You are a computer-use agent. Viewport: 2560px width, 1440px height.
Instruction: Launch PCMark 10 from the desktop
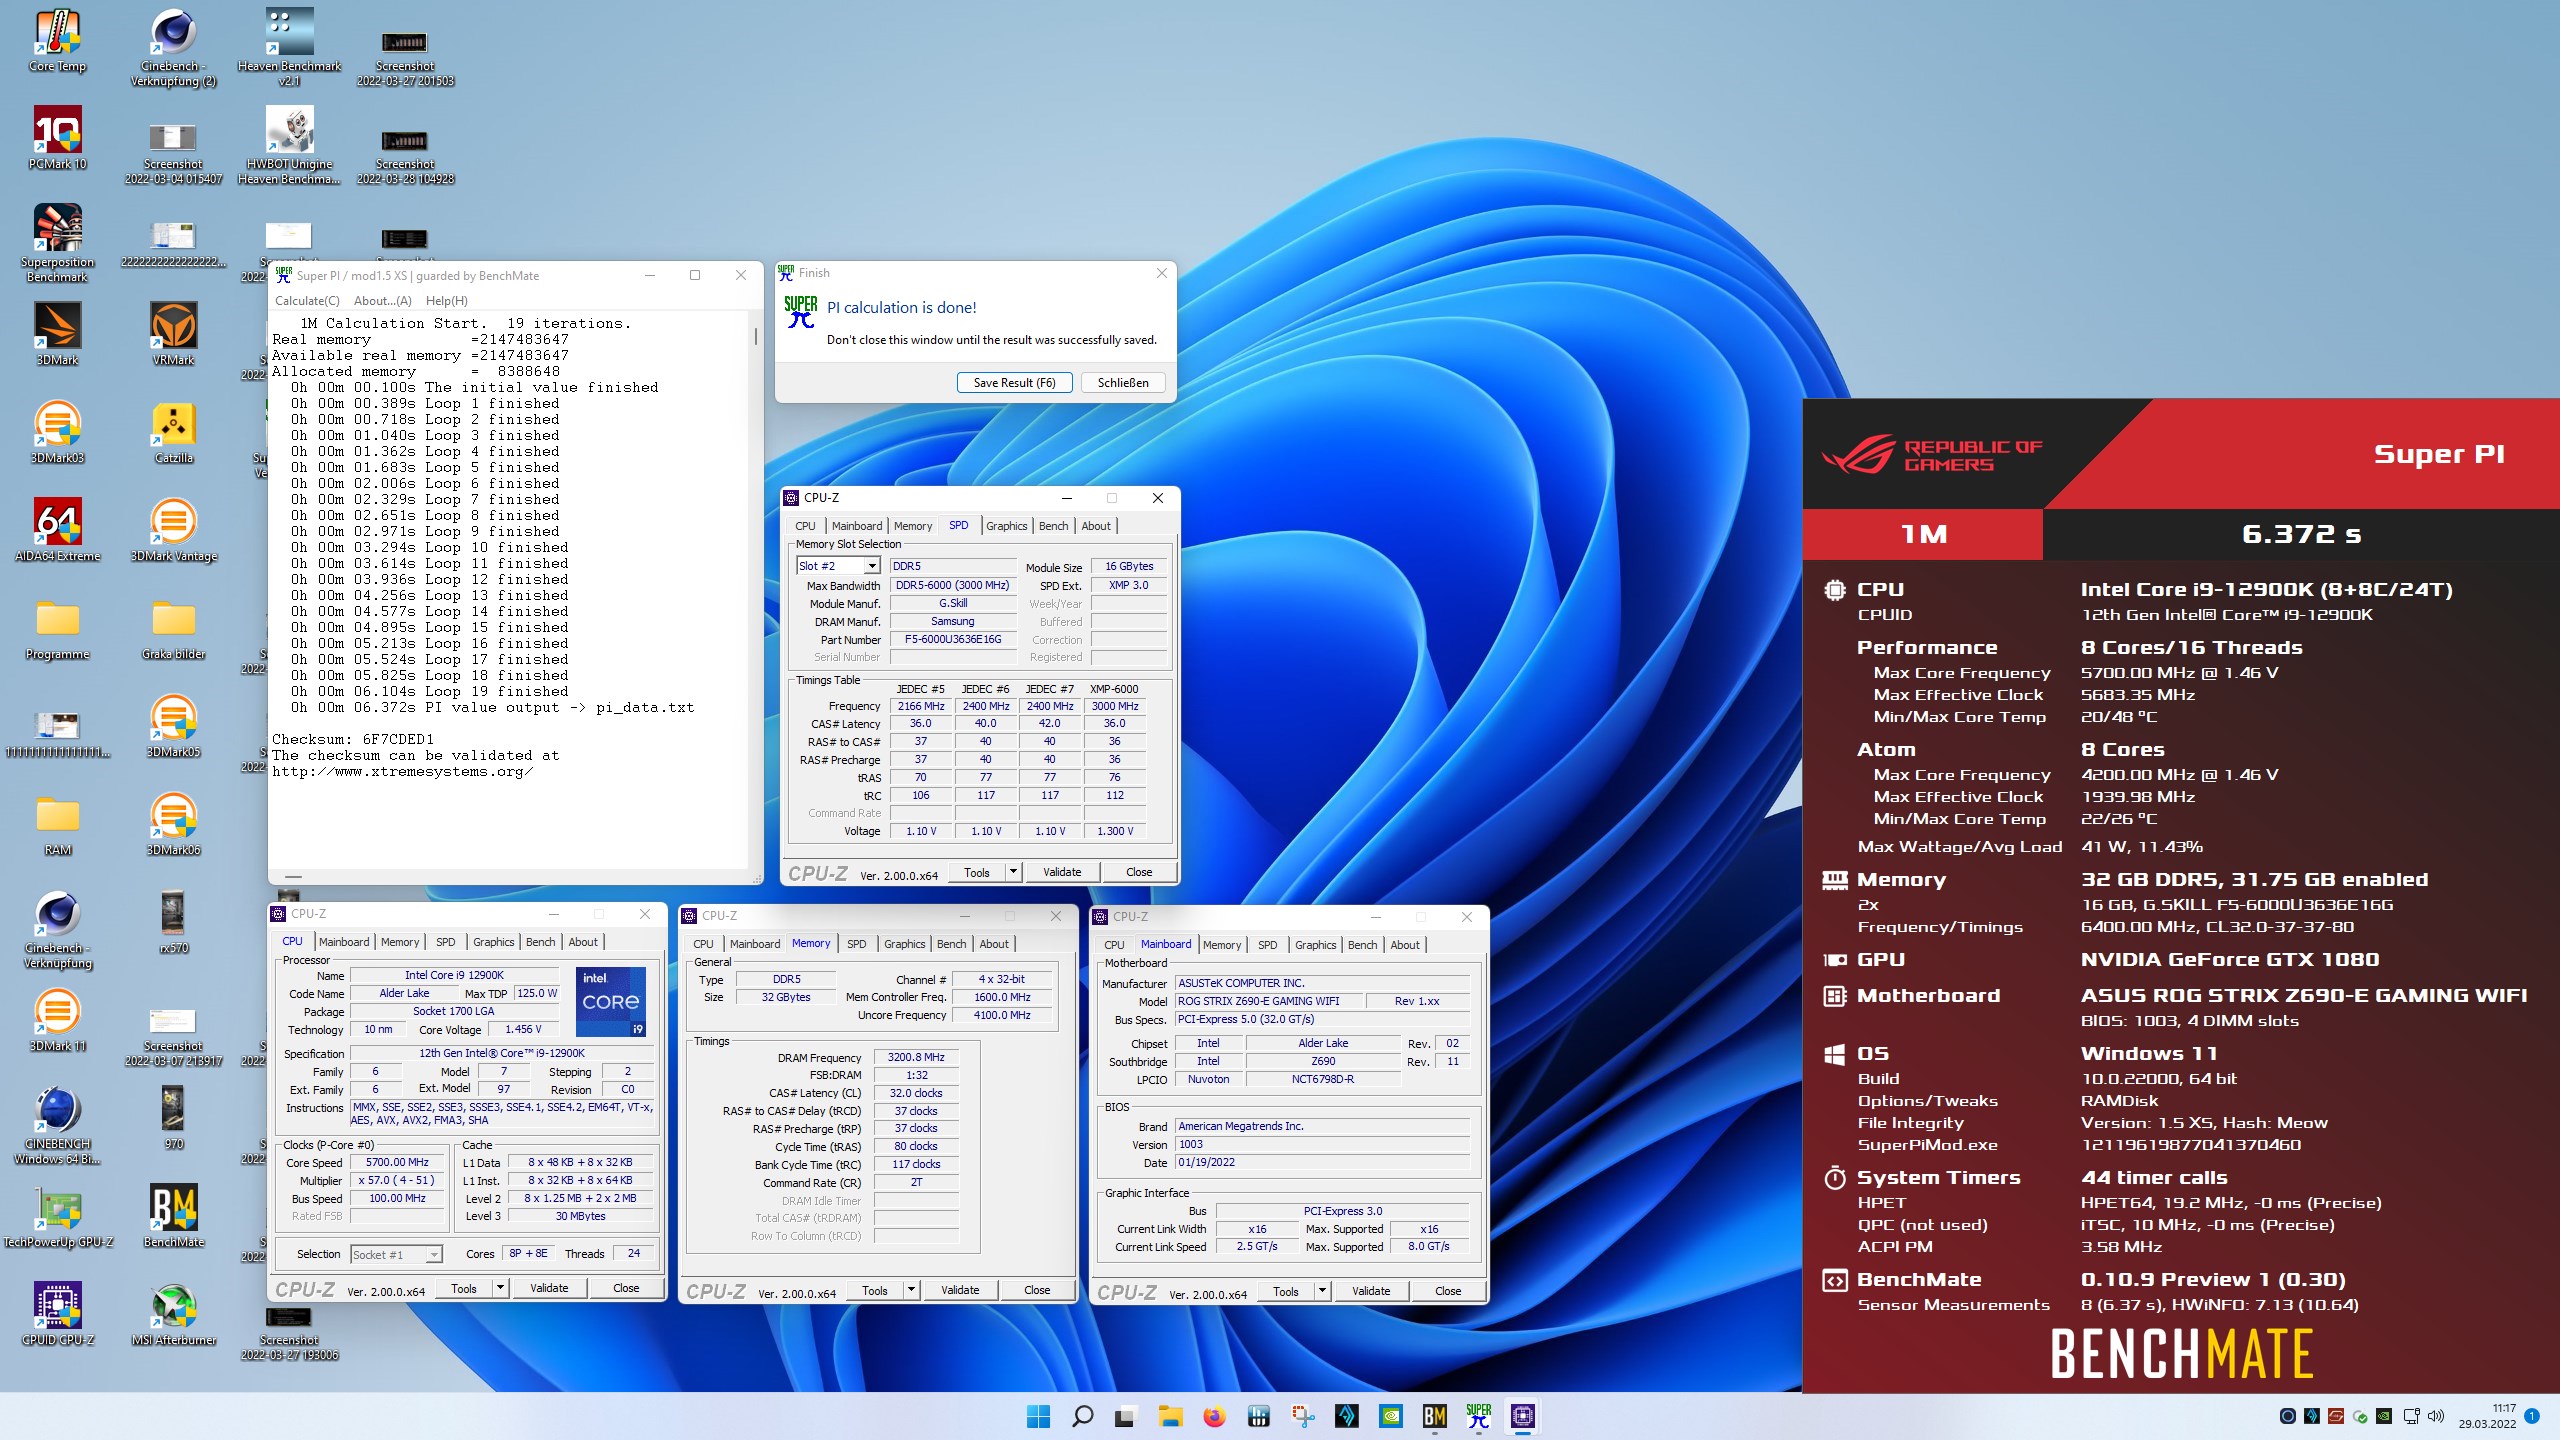coord(58,139)
